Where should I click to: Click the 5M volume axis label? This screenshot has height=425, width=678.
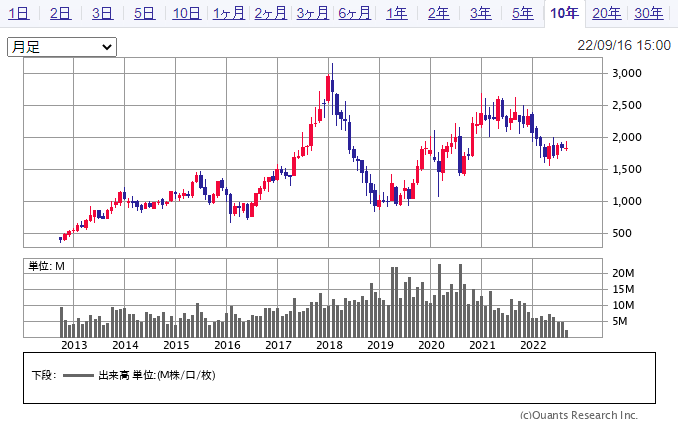tap(619, 321)
